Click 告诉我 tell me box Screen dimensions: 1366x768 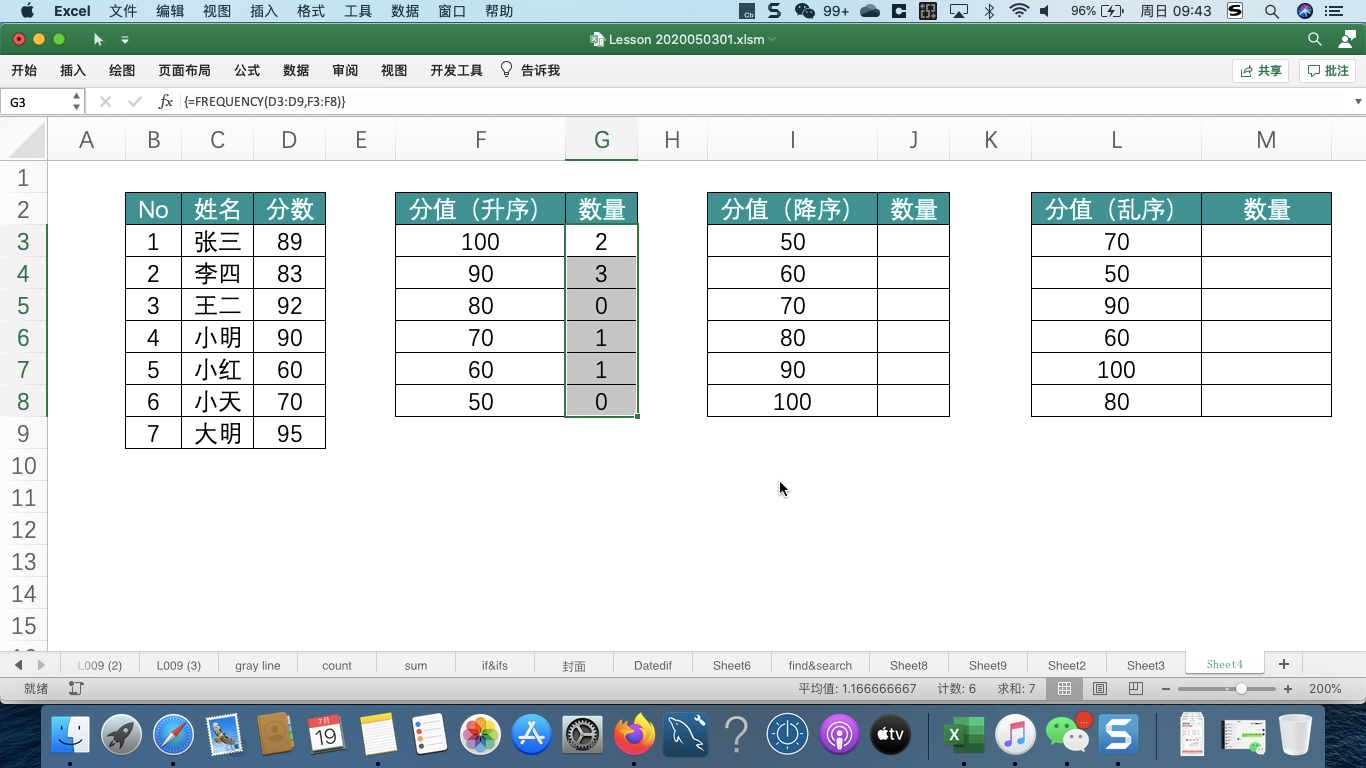(540, 70)
